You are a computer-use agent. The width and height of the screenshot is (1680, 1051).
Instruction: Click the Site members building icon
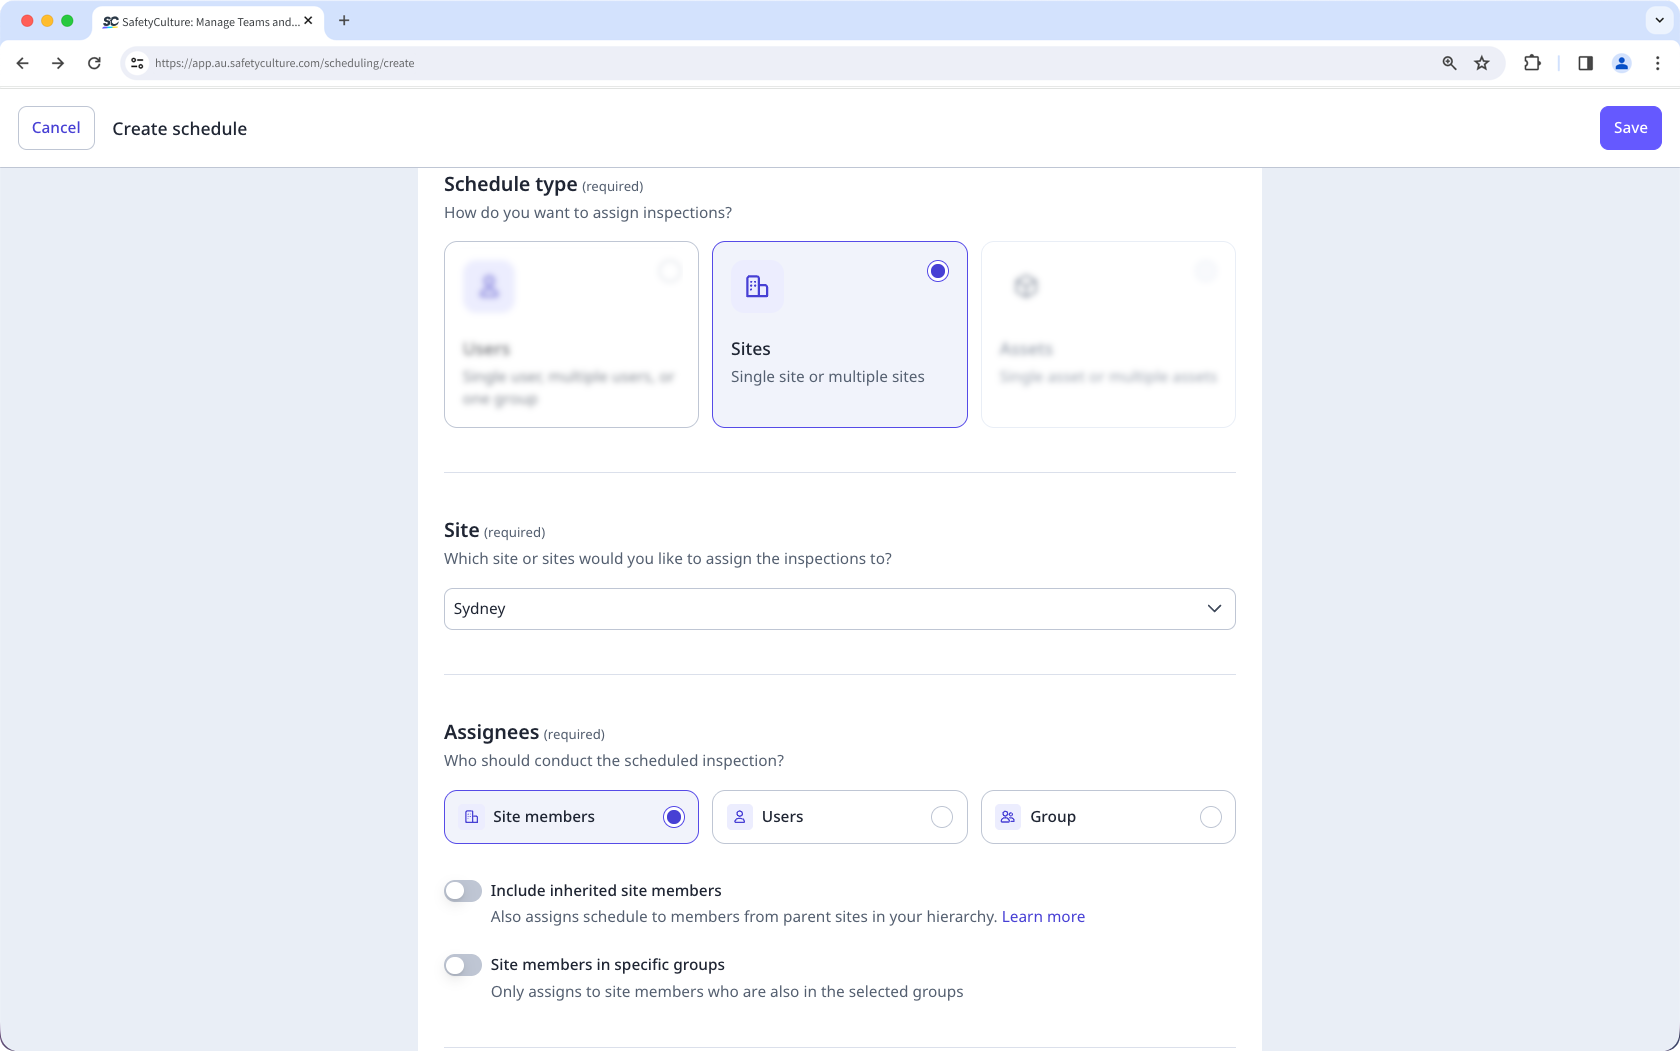(472, 817)
